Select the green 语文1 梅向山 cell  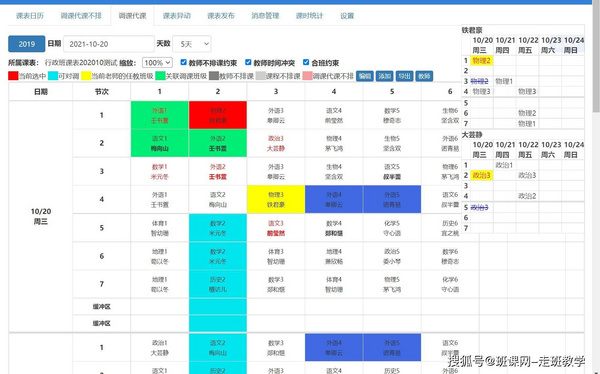(x=160, y=143)
